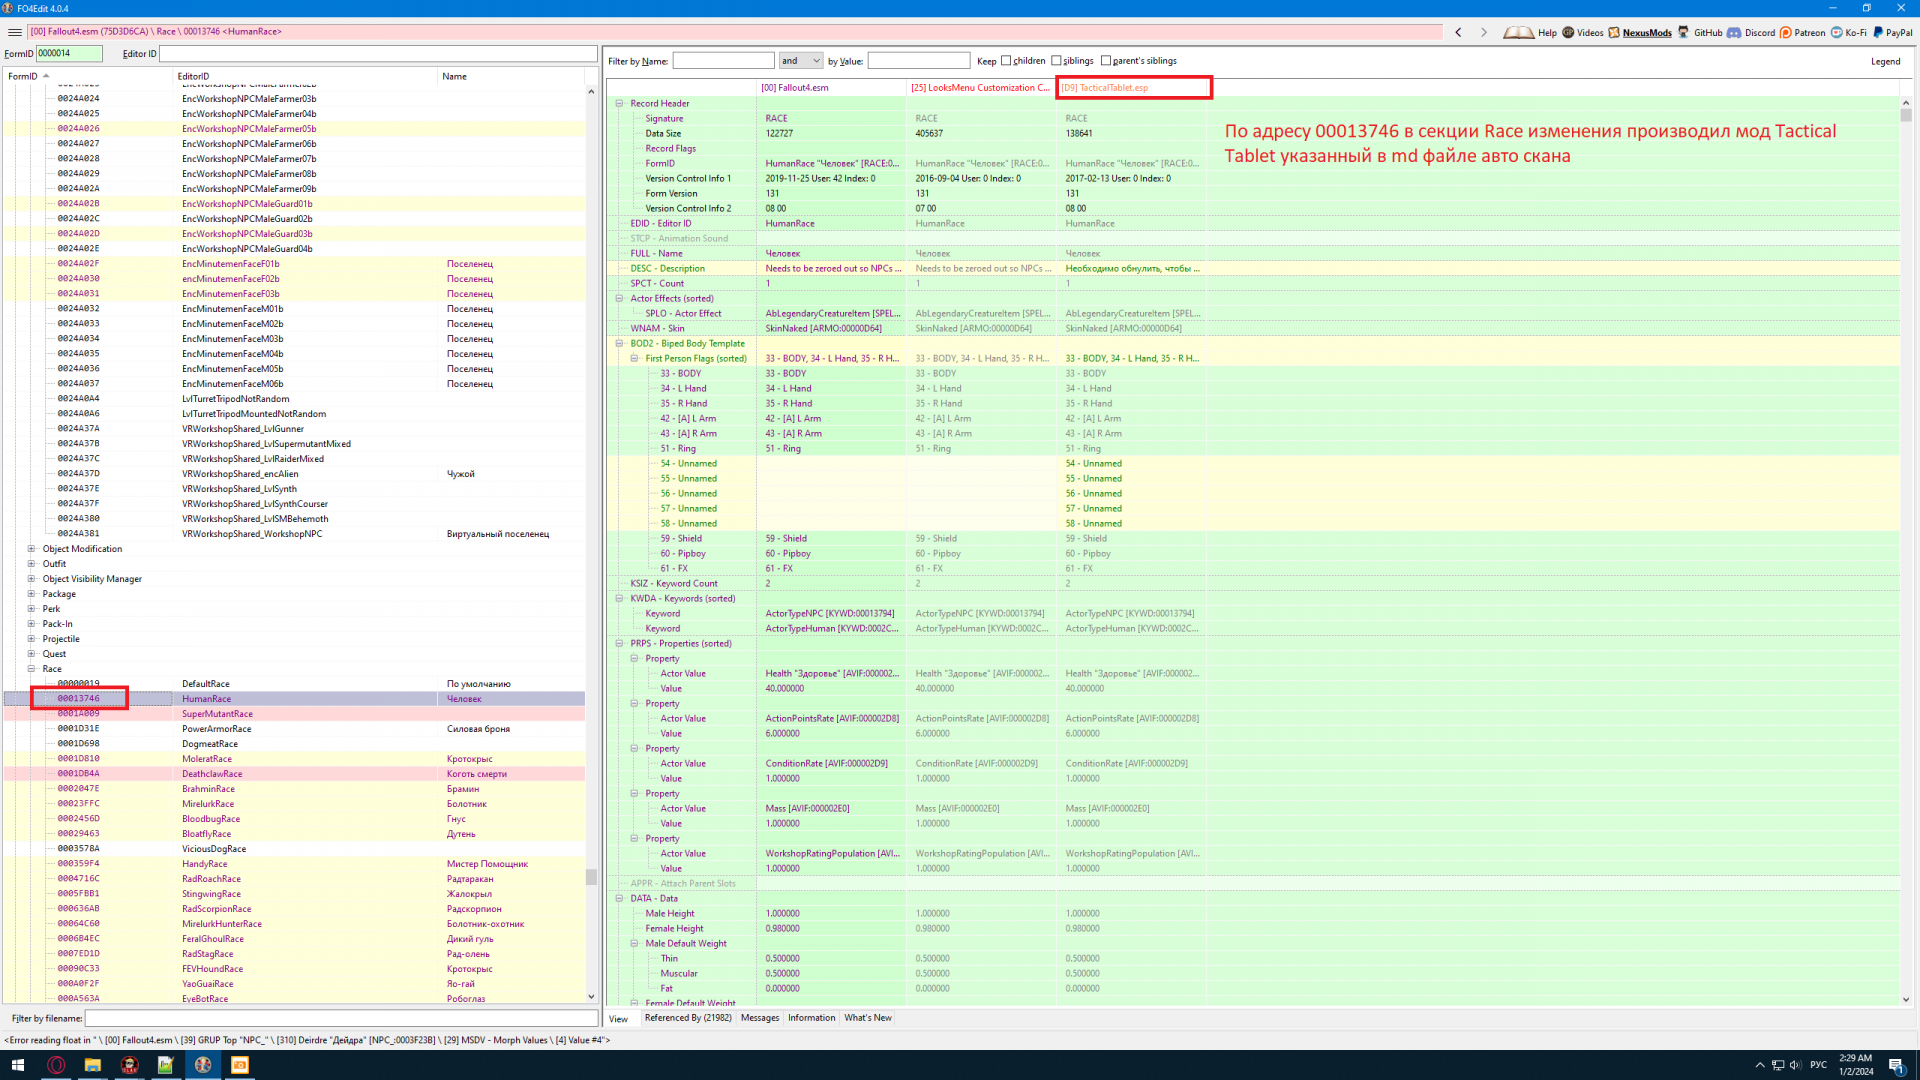Switch to the Messages tab
Image resolution: width=1920 pixels, height=1080 pixels.
tap(759, 1018)
